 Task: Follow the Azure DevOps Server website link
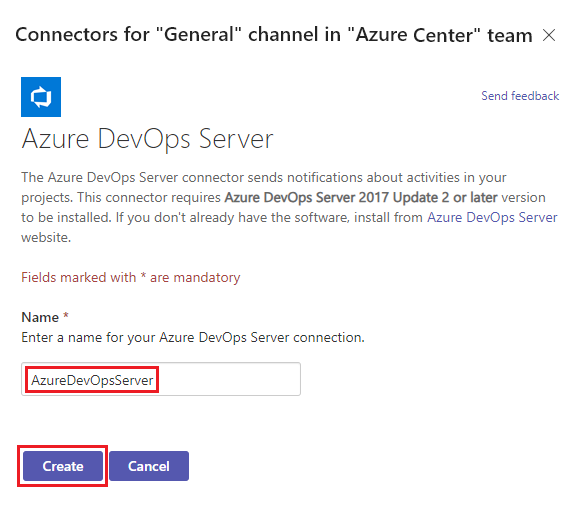492,217
